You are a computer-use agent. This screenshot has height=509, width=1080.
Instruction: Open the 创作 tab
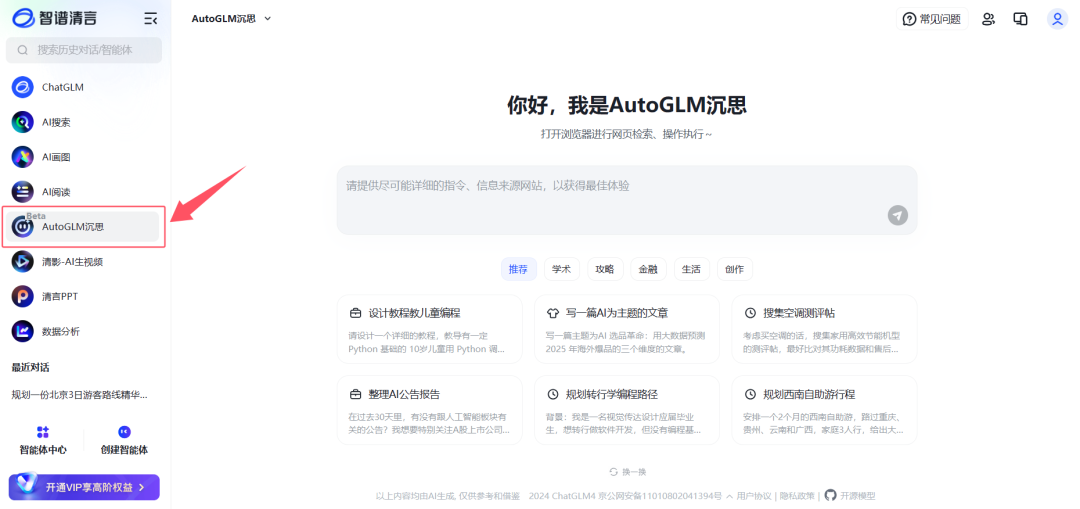click(x=735, y=269)
